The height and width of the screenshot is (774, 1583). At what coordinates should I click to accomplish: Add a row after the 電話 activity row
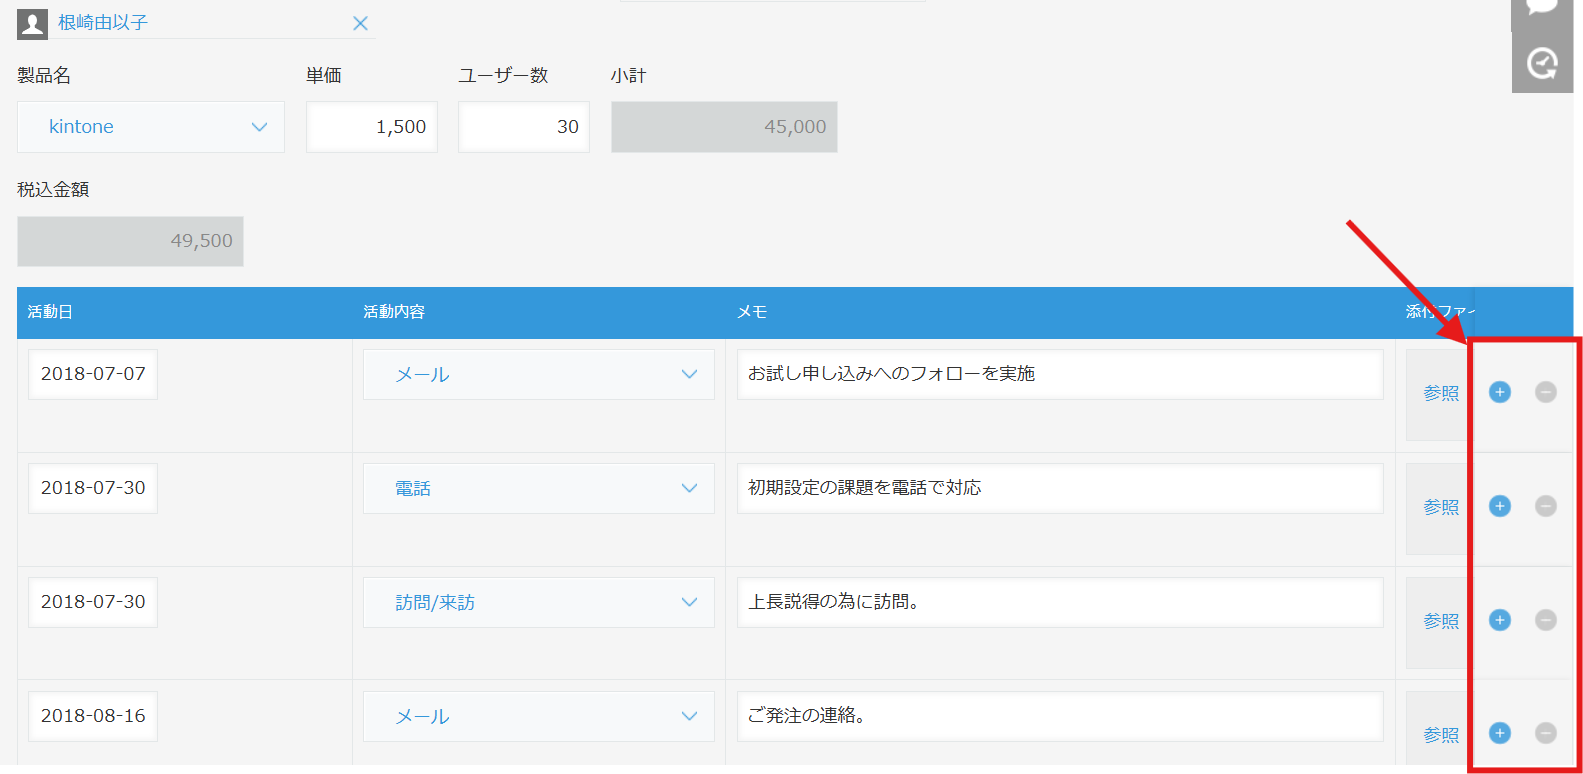coord(1499,506)
